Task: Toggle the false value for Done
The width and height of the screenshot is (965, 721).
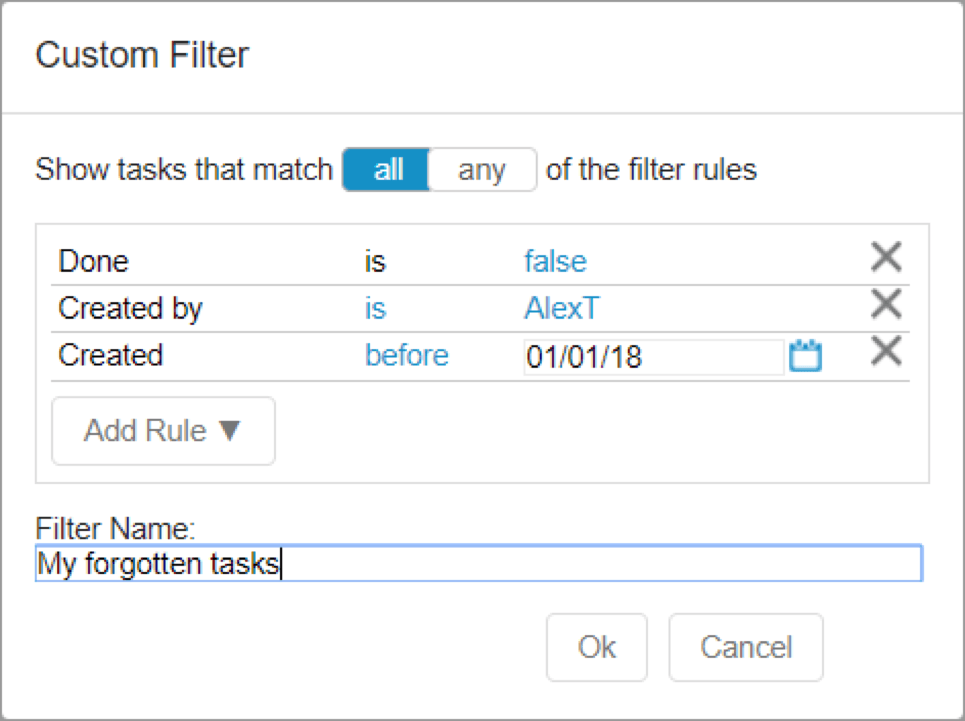Action: pos(555,261)
